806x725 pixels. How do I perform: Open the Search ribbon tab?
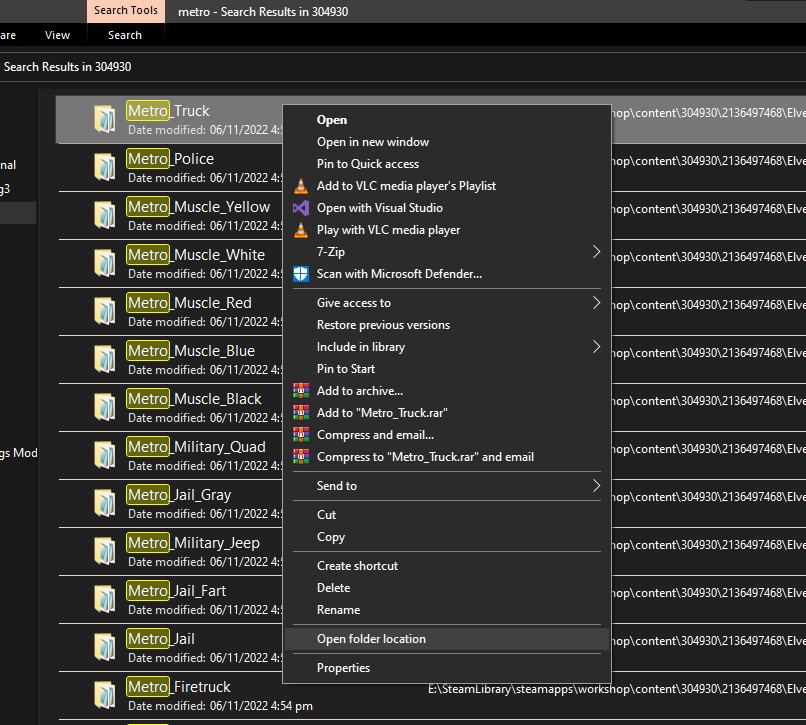tap(124, 35)
